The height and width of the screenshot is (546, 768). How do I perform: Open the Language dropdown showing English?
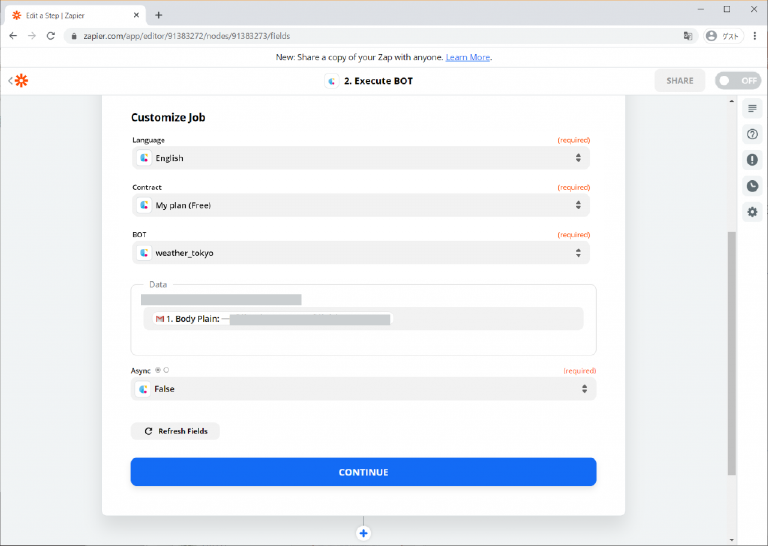point(361,158)
